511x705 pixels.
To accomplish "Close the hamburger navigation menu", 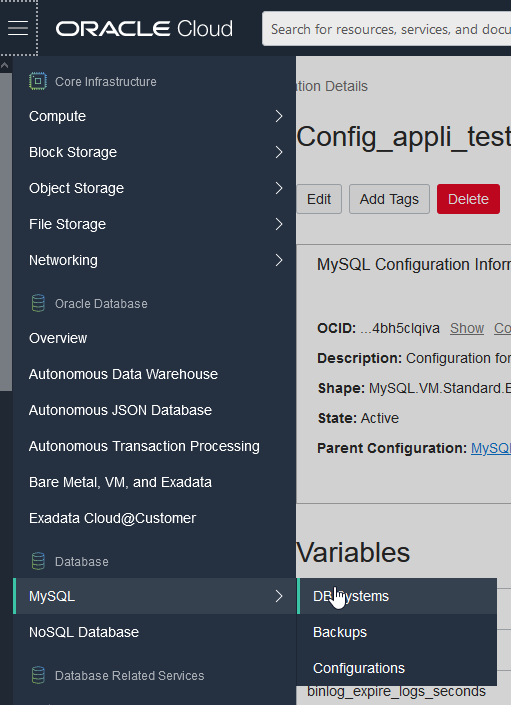I will pos(18,28).
